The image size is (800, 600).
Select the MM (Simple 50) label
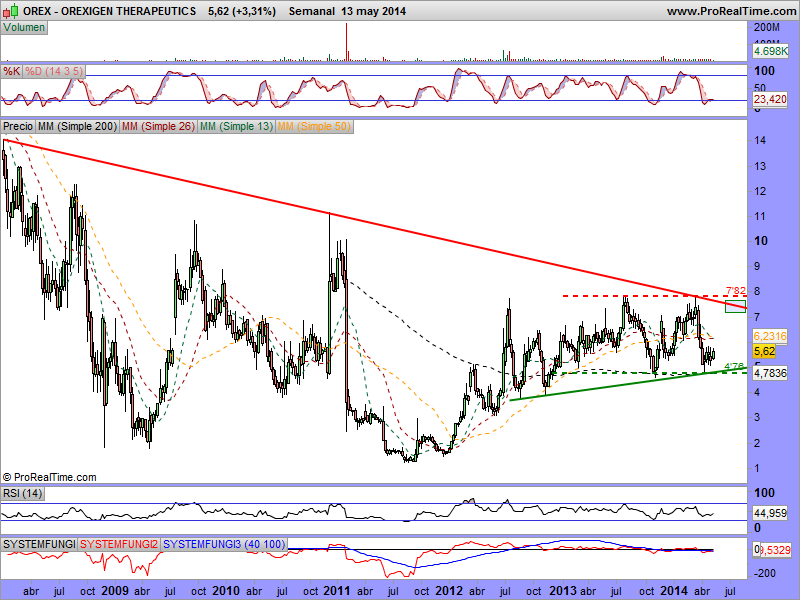coord(314,126)
